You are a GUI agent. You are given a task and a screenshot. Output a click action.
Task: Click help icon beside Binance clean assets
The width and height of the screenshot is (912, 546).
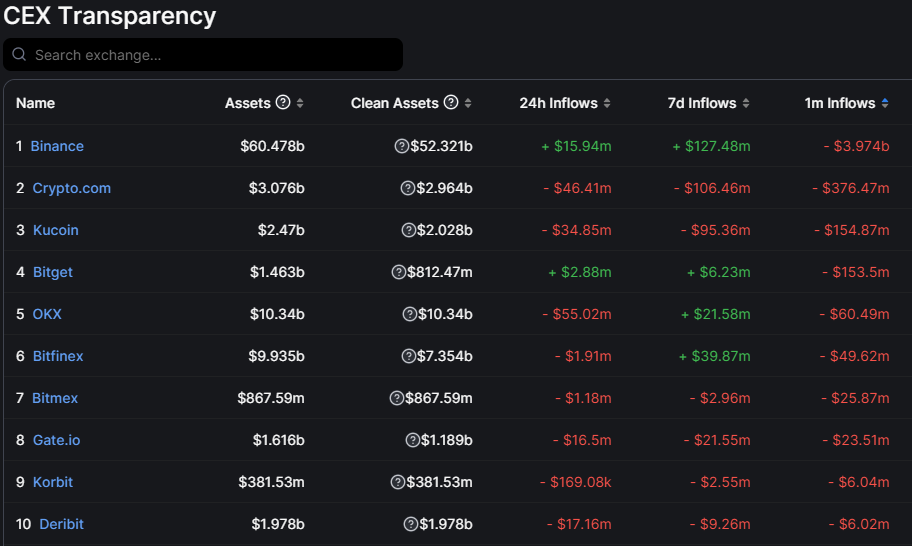coord(402,146)
